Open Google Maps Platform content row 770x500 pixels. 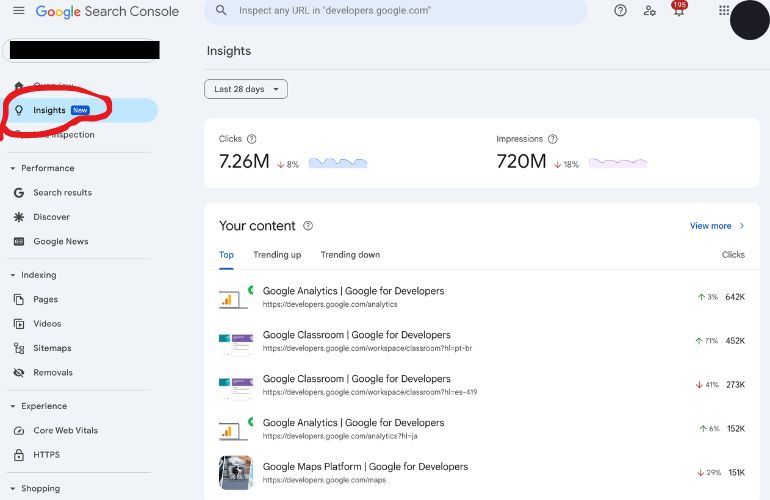[482, 472]
